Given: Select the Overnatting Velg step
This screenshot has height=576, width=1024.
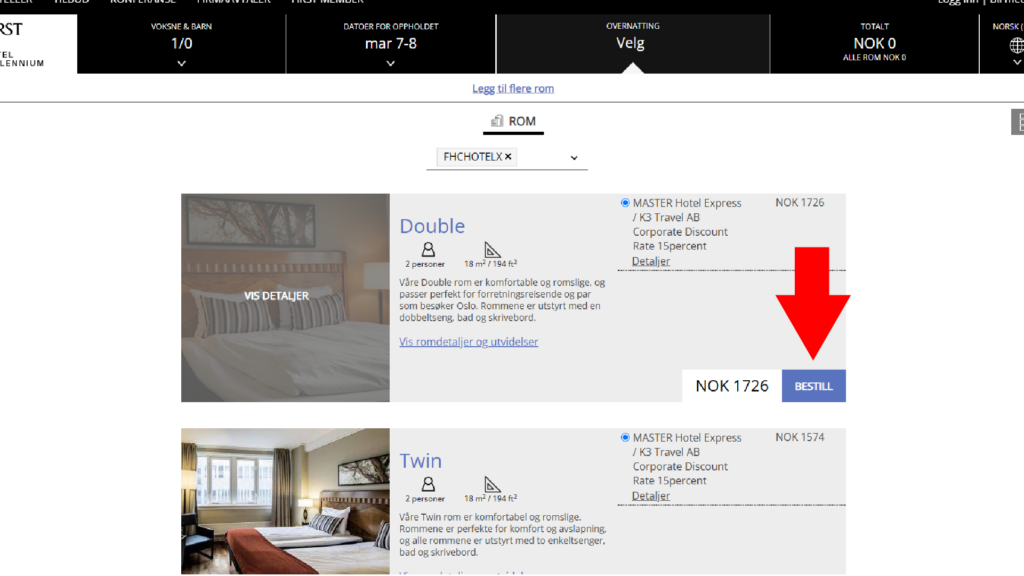Looking at the screenshot, I should pos(632,44).
